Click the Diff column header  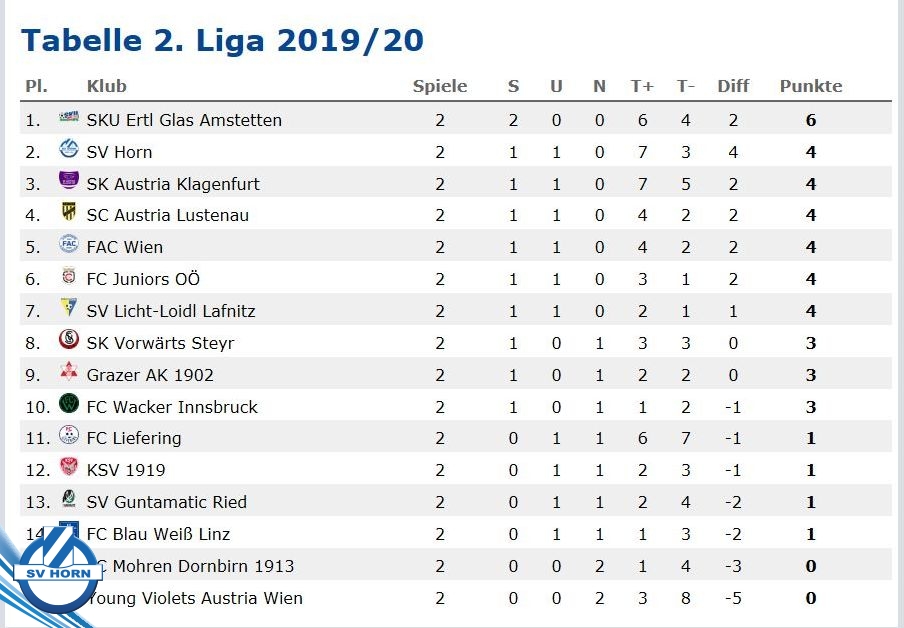coord(733,86)
